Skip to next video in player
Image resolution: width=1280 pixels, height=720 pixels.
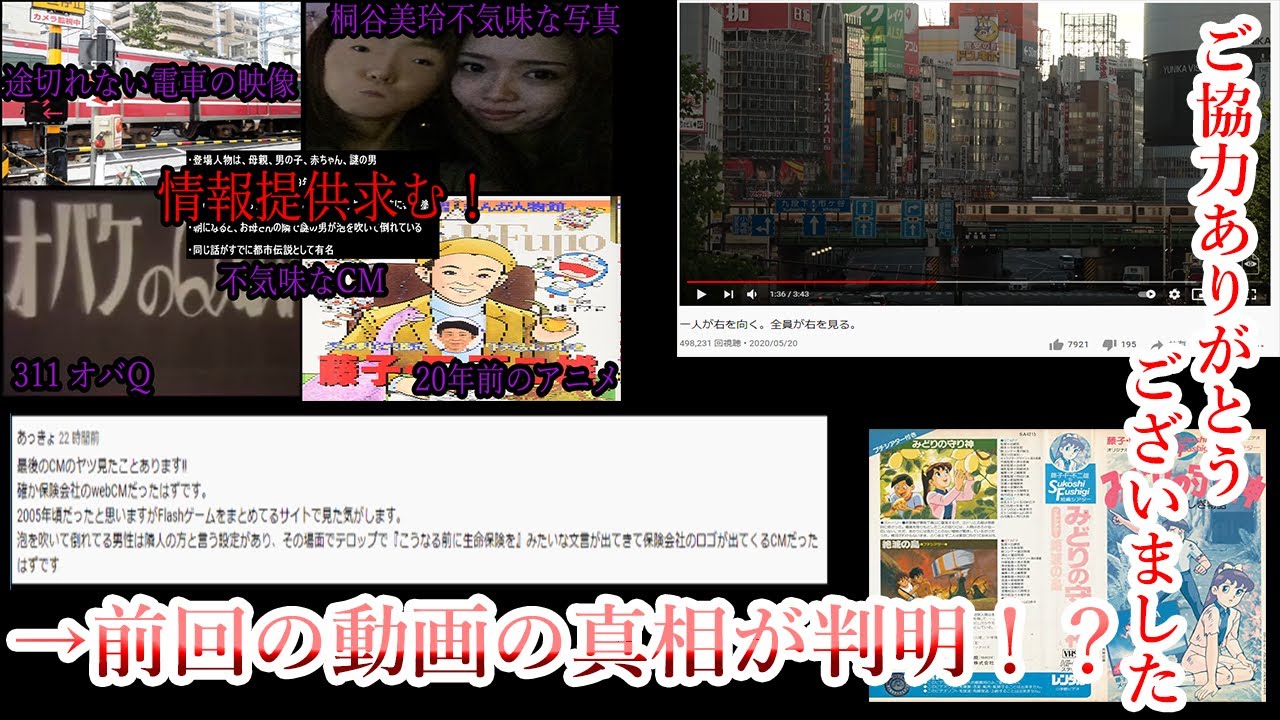729,294
